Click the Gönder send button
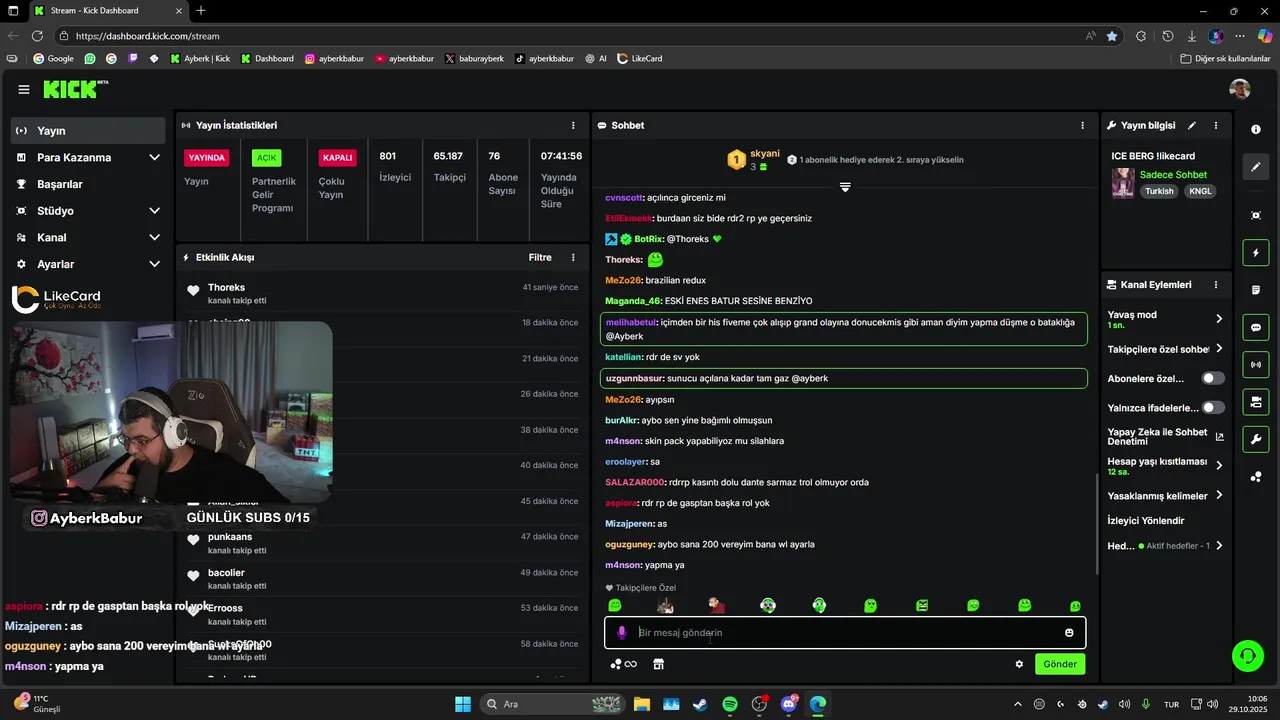Image resolution: width=1280 pixels, height=720 pixels. click(x=1060, y=664)
